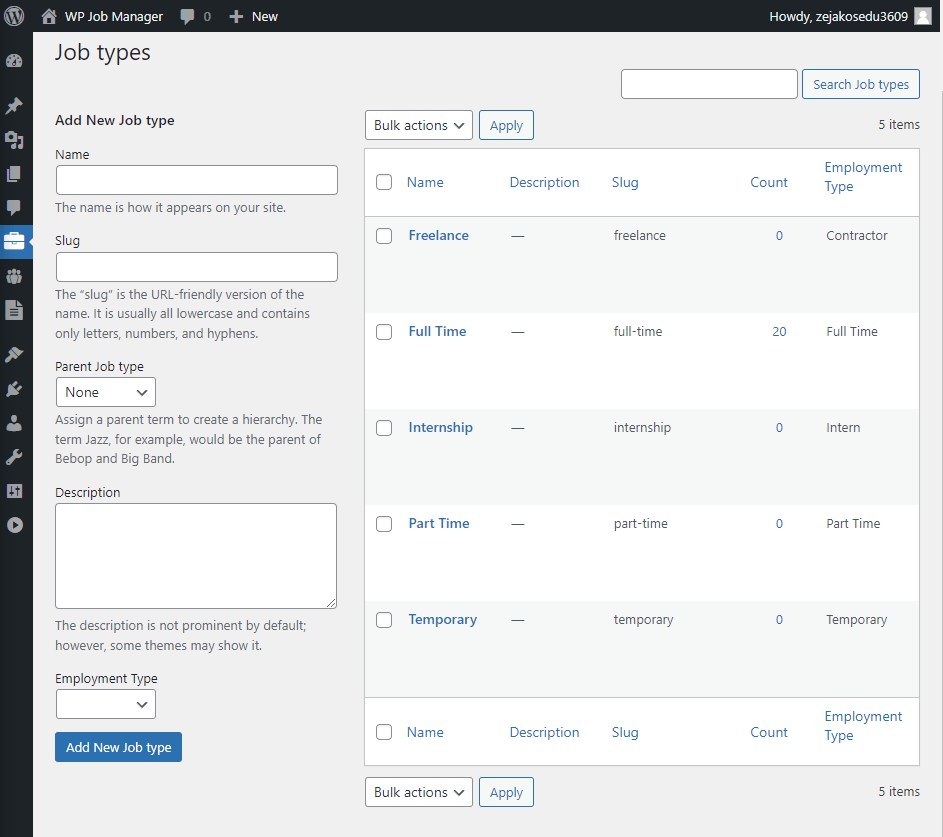Screen dimensions: 943x837
Task: Open user avatar in top right
Action: tap(923, 16)
